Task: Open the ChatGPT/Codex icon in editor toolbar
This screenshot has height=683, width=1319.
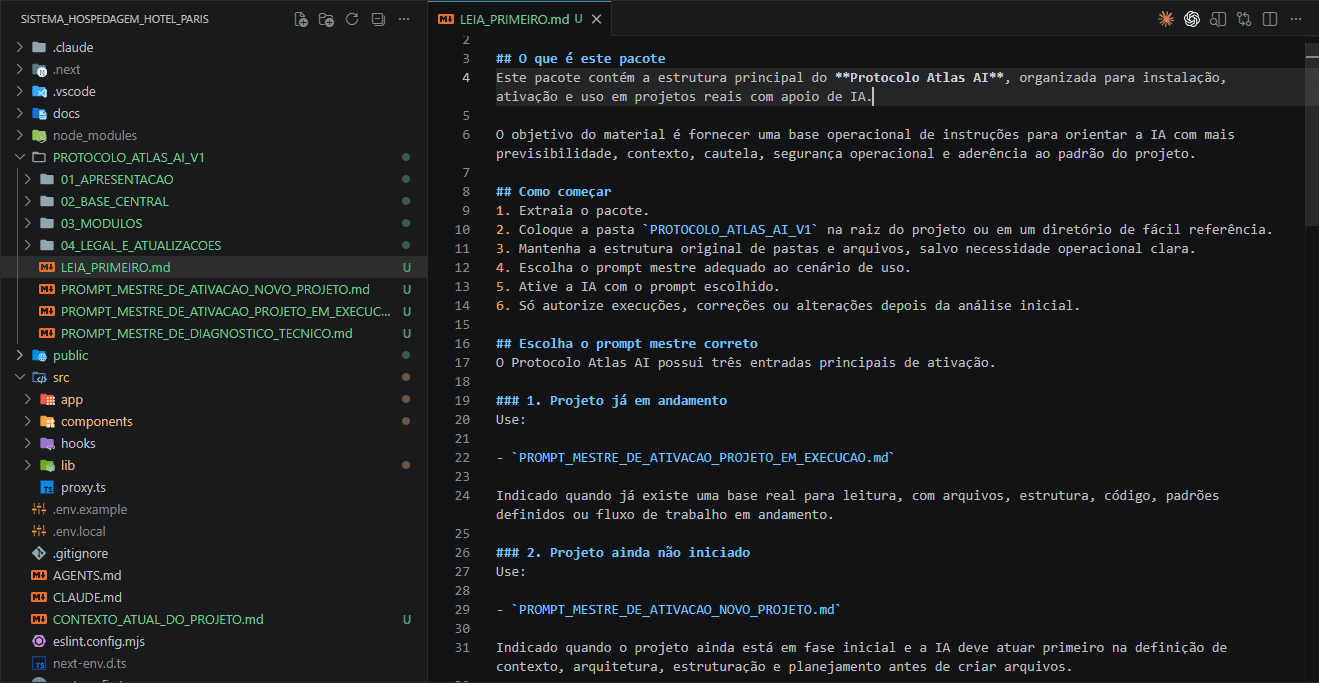Action: 1192,19
